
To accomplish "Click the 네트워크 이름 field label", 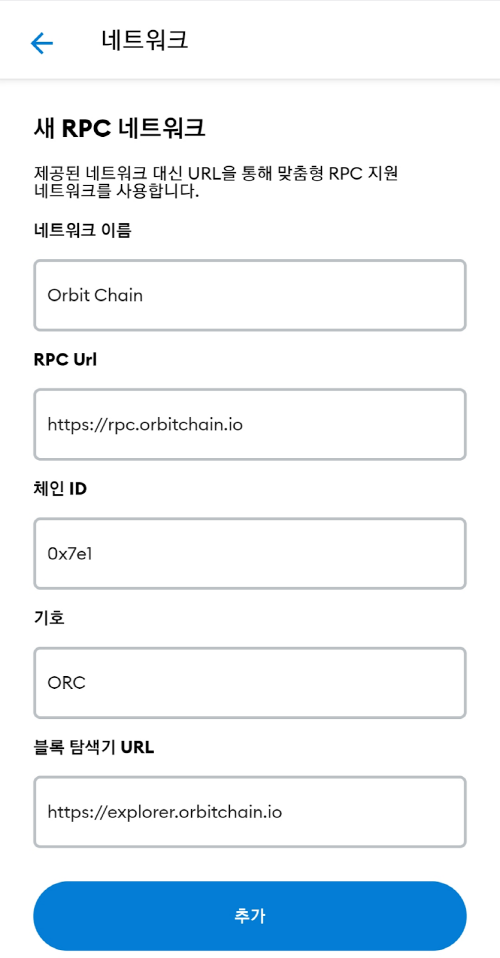I will click(83, 230).
